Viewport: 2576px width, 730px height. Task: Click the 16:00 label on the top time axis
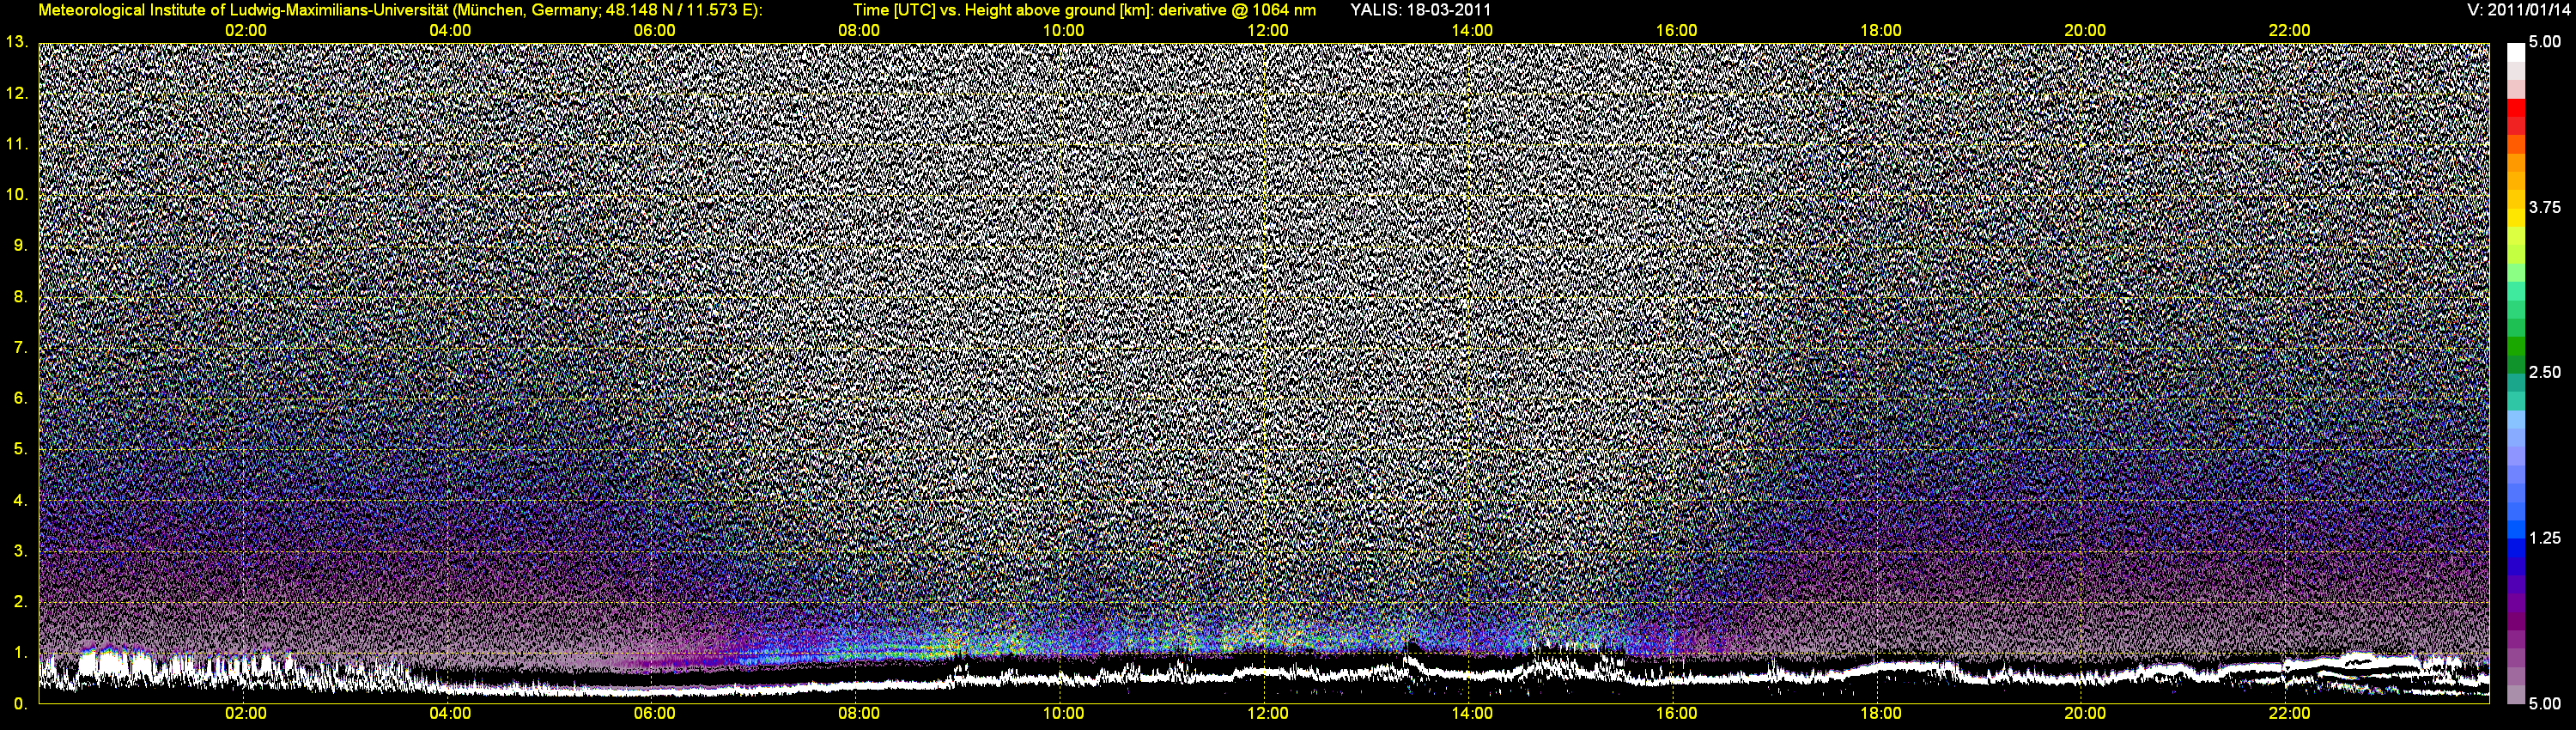pos(1676,31)
